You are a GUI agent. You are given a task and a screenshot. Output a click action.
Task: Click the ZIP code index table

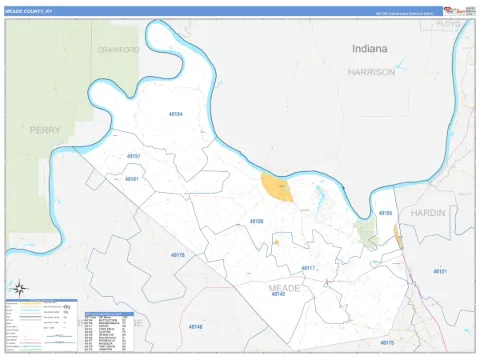pos(109,331)
